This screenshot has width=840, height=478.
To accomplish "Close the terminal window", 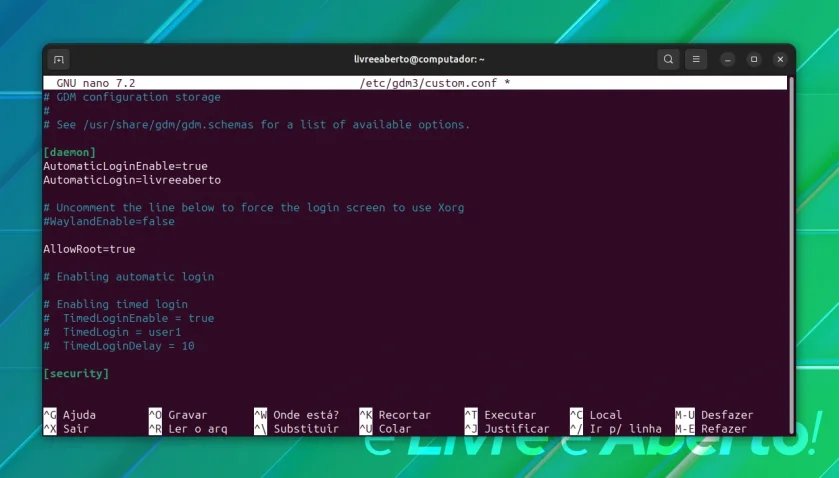I will point(780,59).
